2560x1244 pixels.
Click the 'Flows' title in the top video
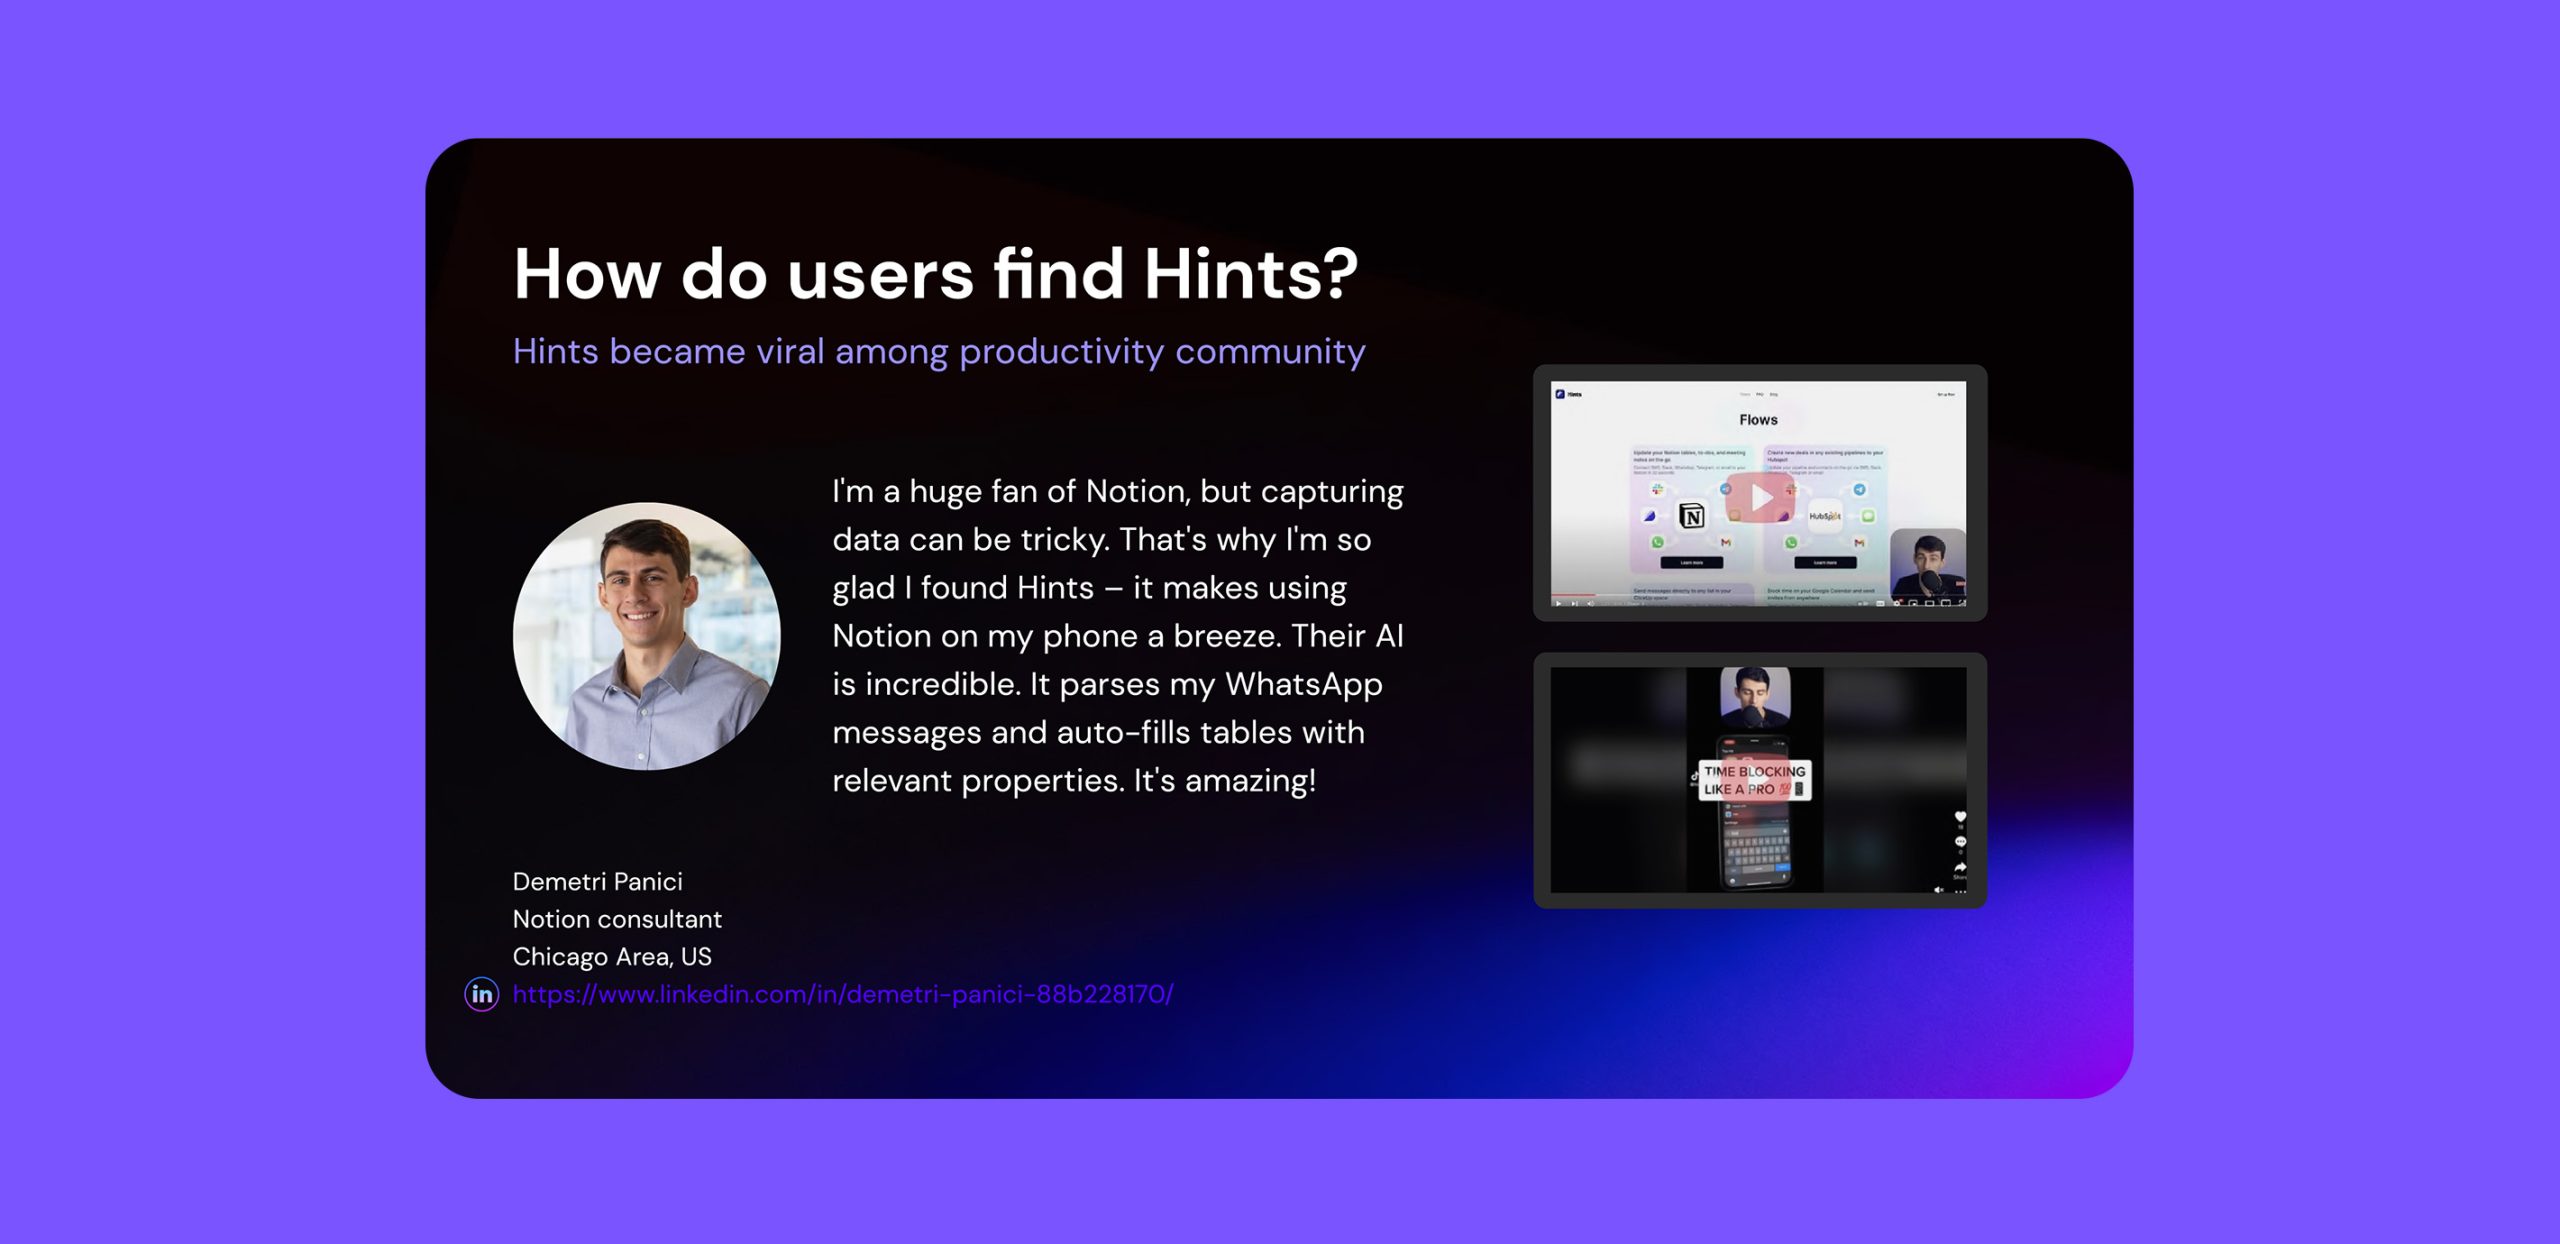(1759, 420)
